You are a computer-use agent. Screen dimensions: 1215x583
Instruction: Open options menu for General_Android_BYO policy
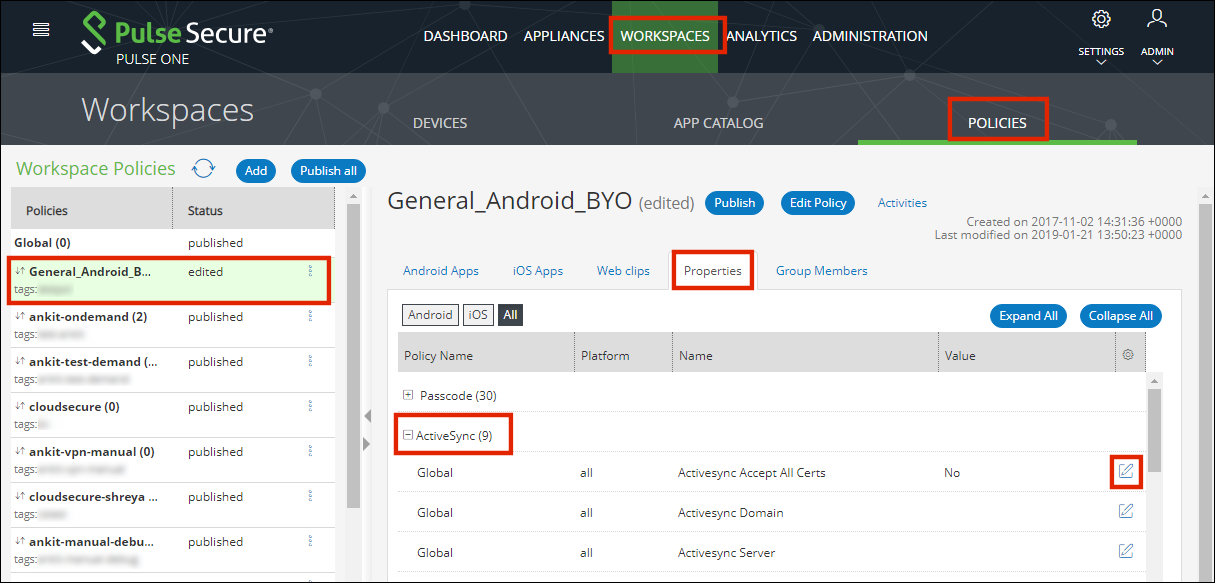coord(310,271)
